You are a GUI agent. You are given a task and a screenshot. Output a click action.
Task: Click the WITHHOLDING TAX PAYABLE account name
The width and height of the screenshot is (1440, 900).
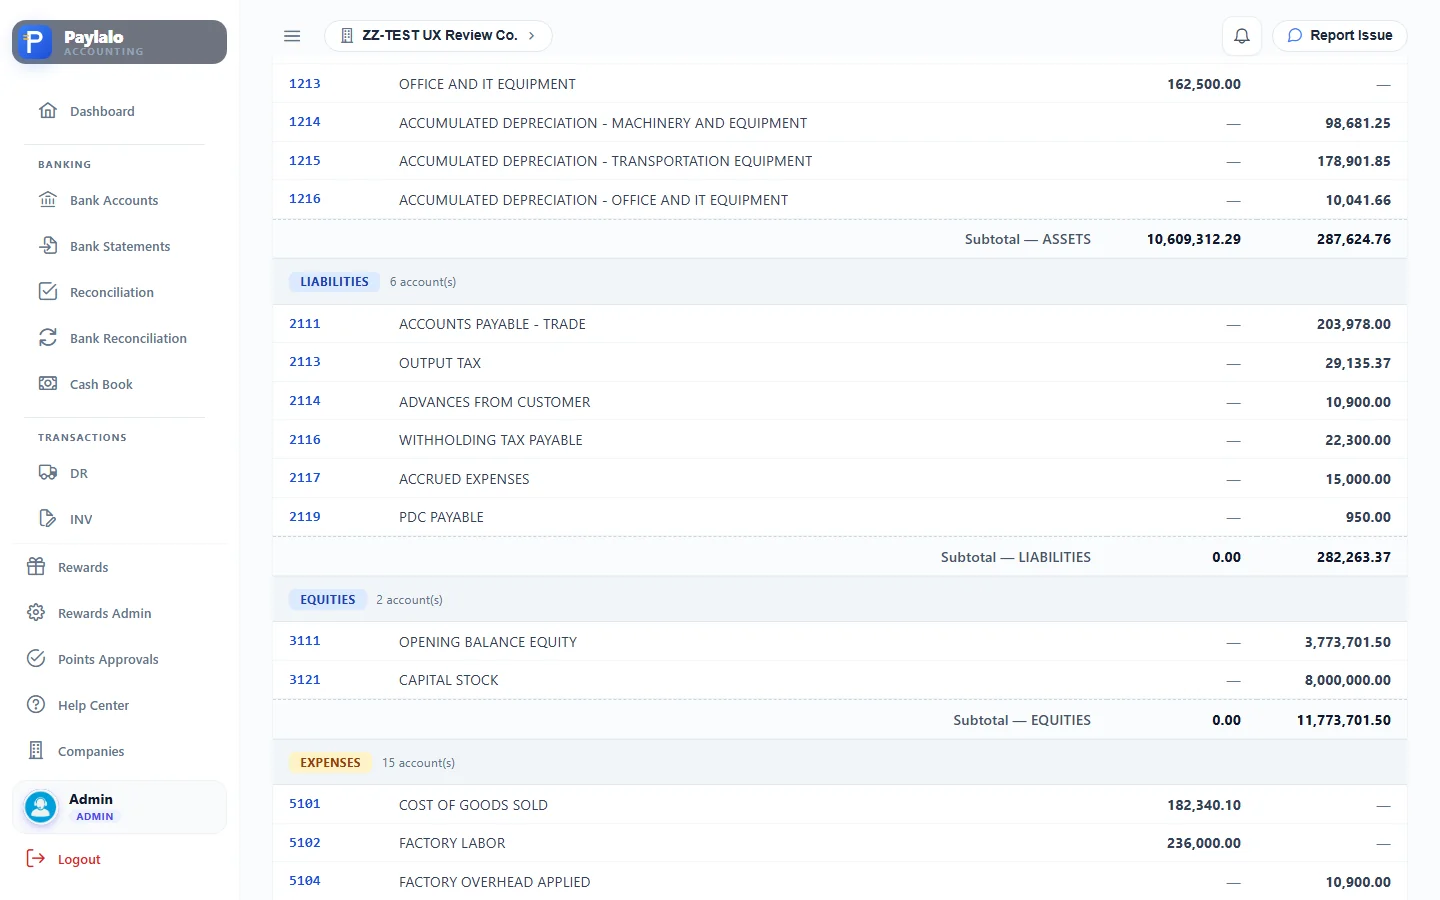coord(491,440)
